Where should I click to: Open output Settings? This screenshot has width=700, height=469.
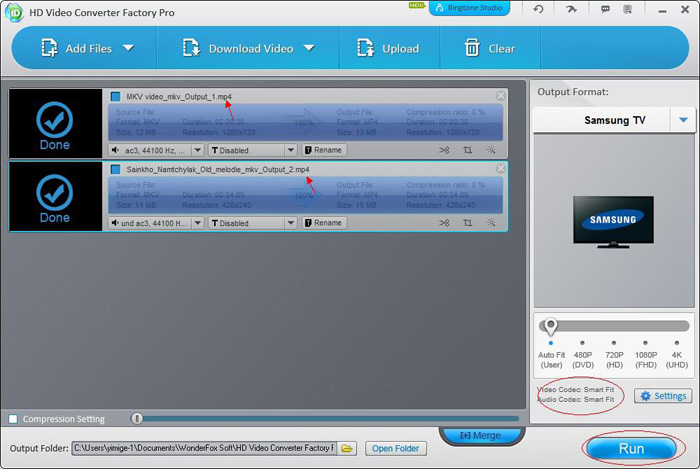click(x=663, y=396)
